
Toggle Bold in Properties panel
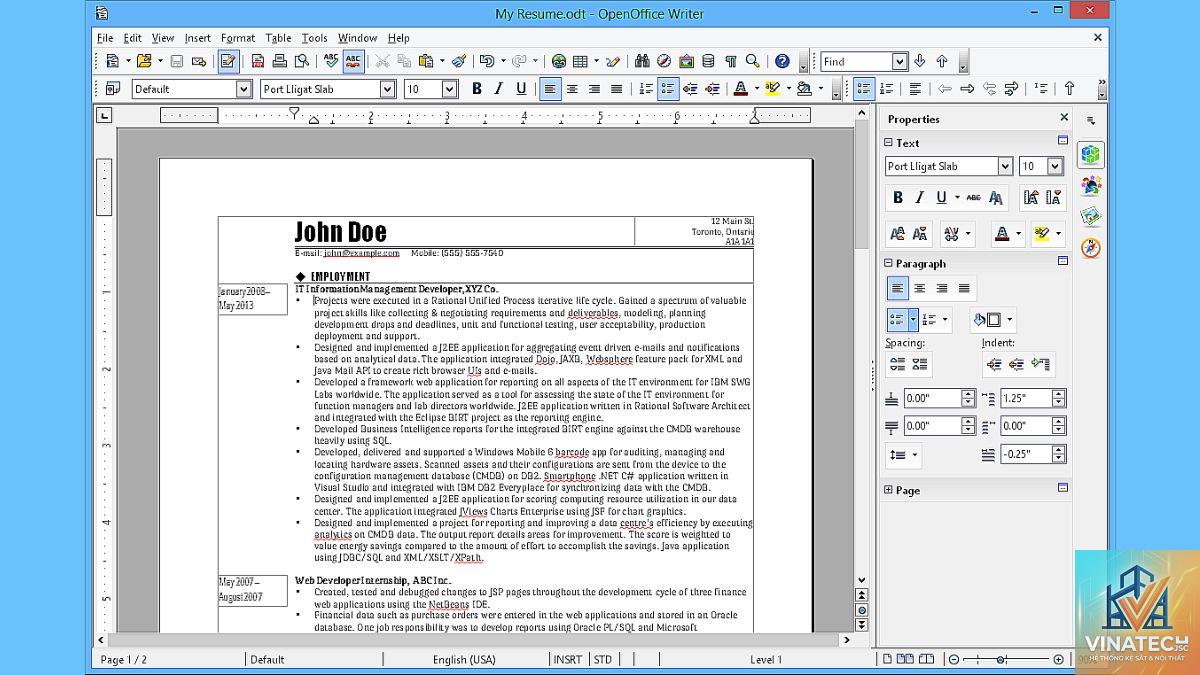pos(898,197)
